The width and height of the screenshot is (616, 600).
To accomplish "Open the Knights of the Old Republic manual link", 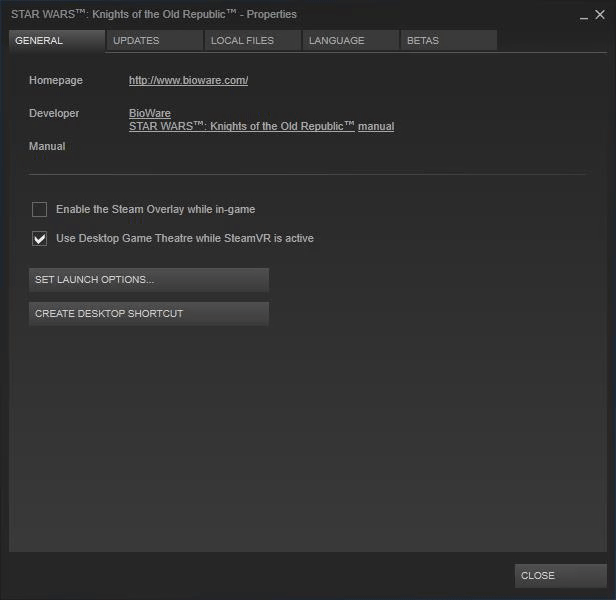I will coord(261,126).
